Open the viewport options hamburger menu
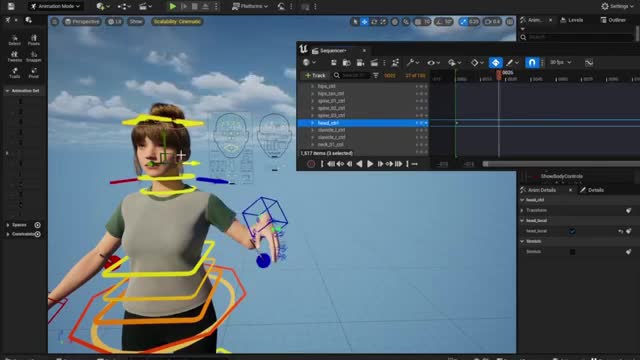 coord(55,22)
